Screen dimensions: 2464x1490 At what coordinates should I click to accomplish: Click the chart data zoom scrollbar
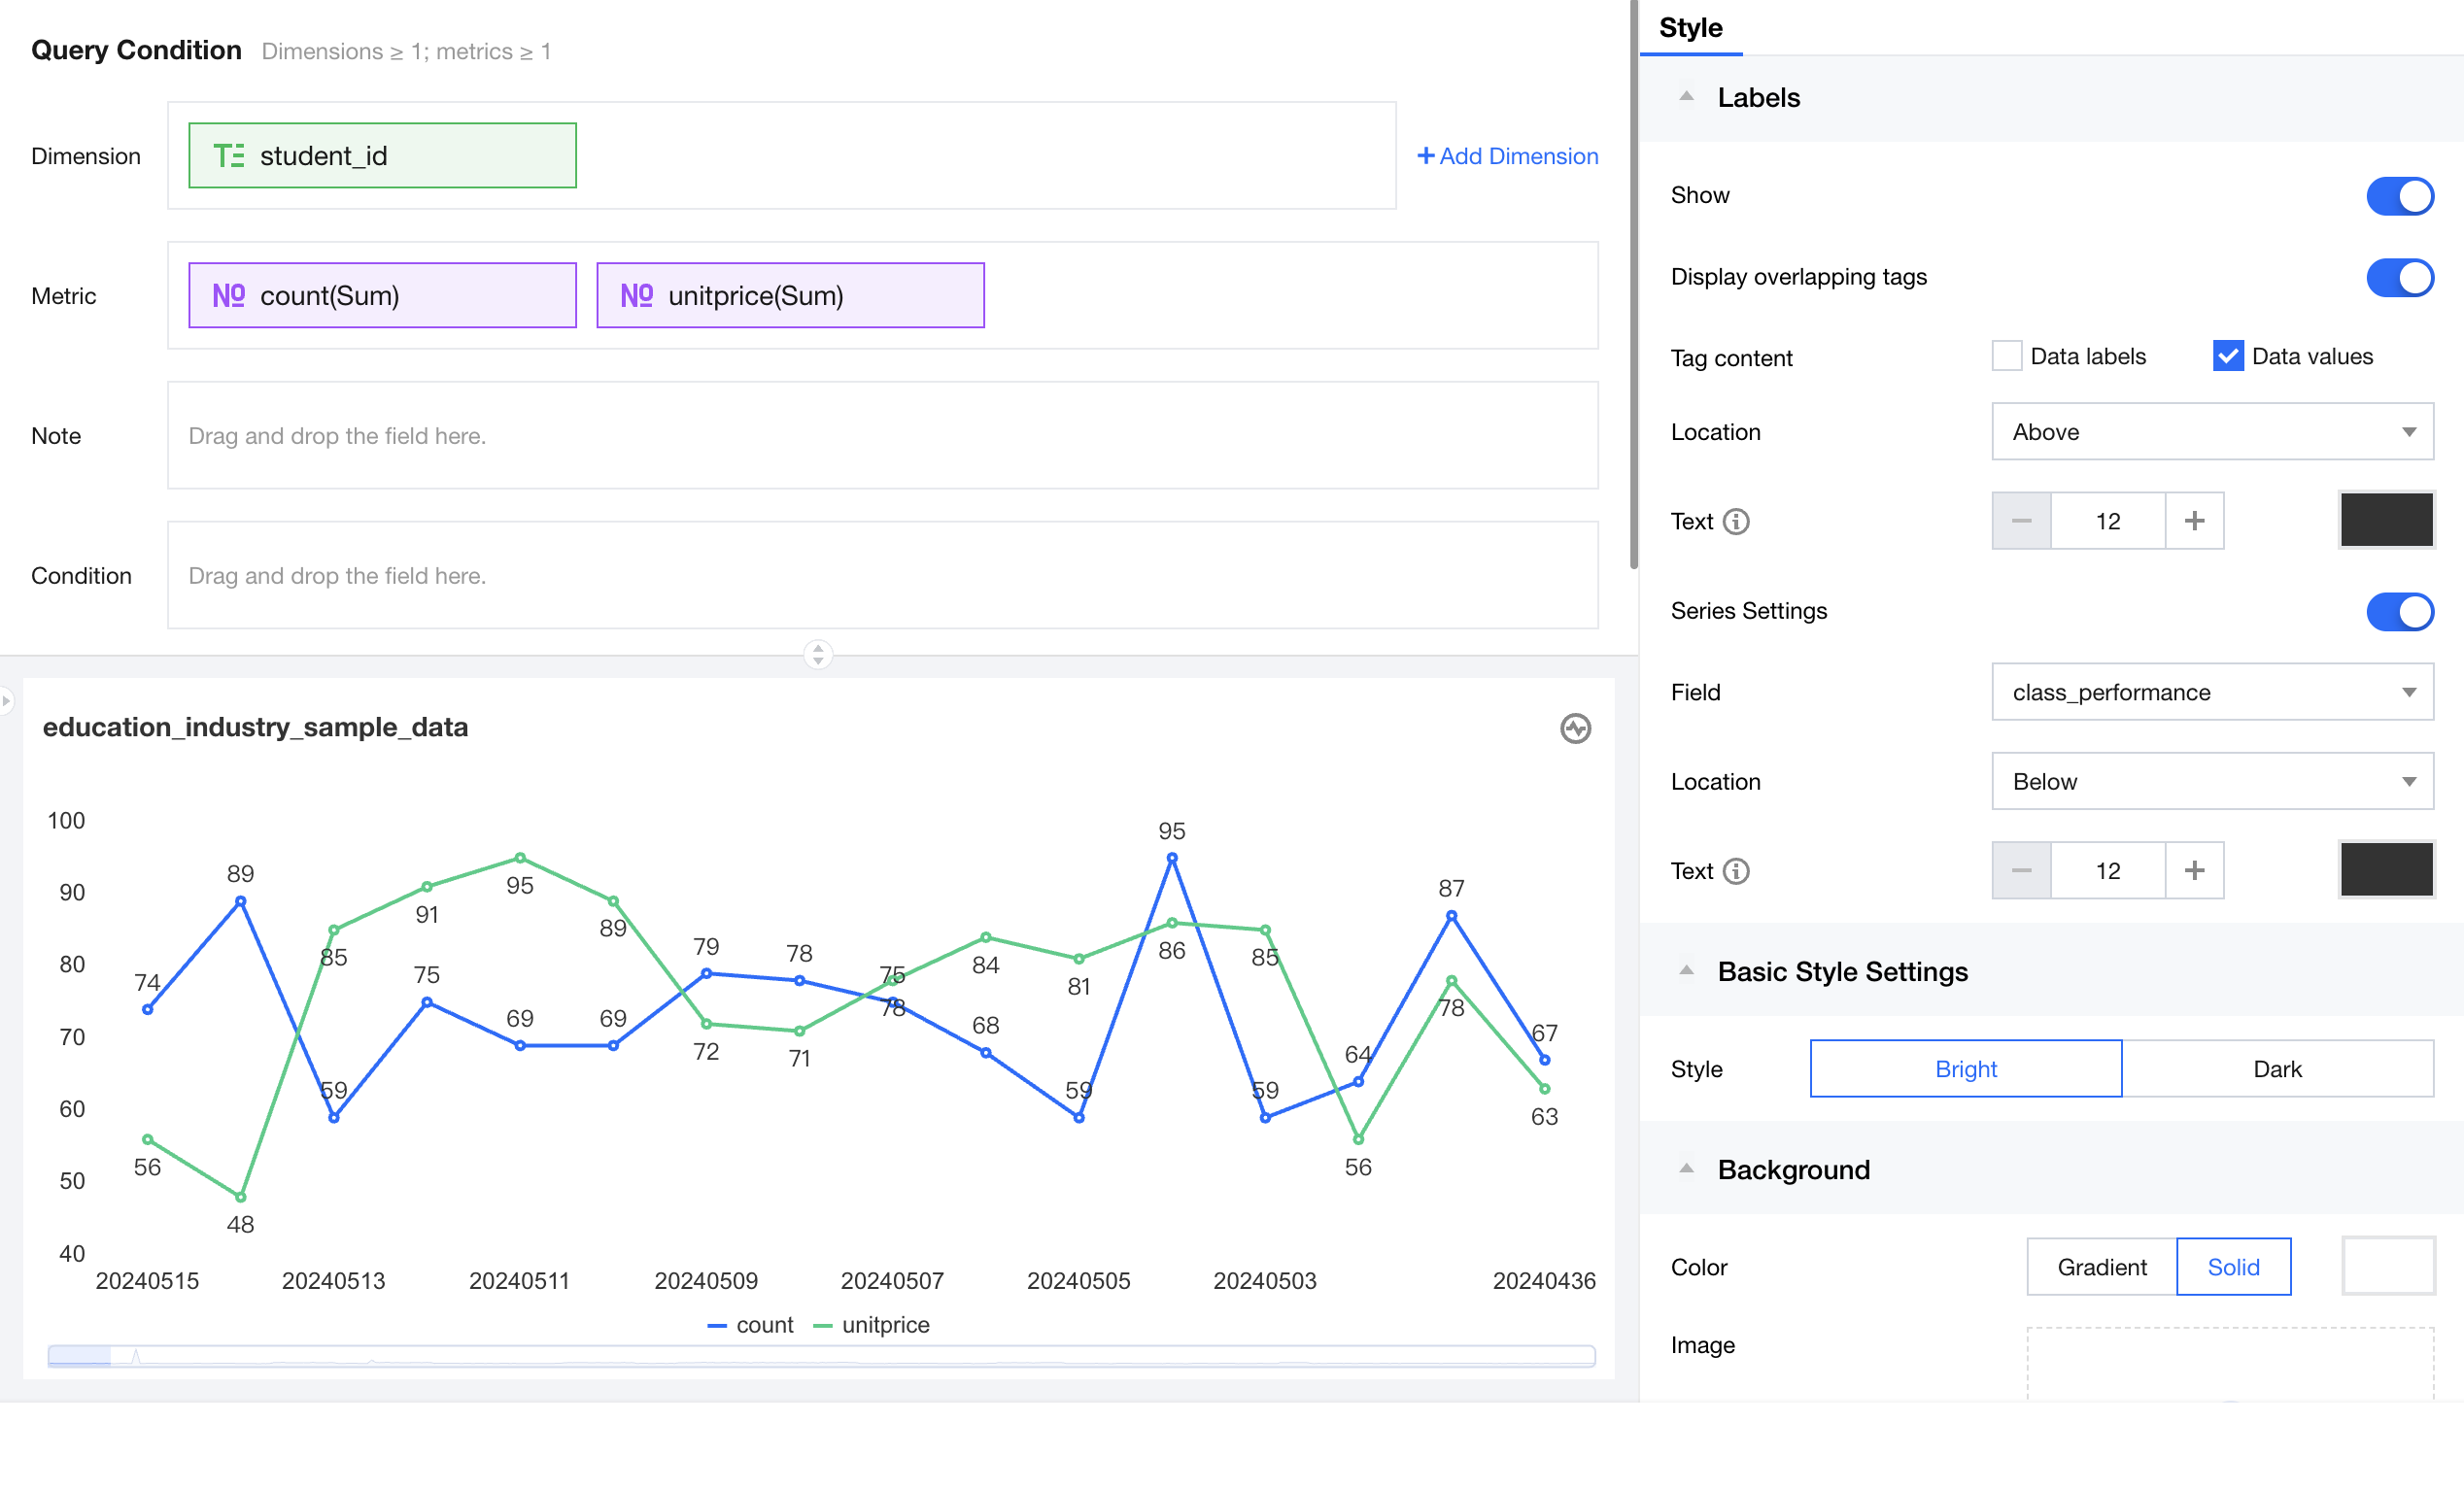click(x=820, y=1356)
